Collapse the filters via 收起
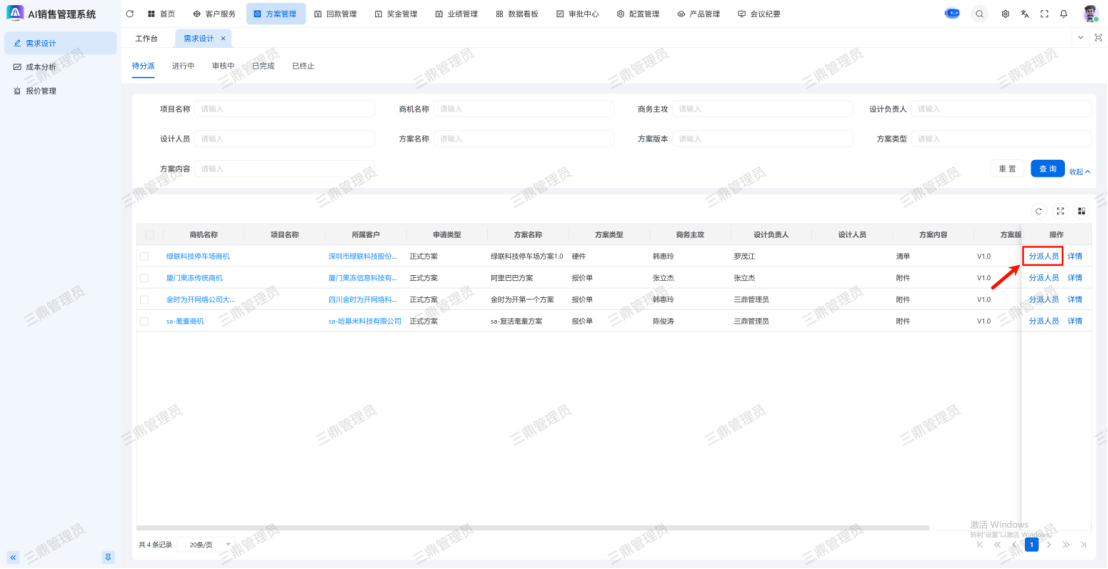The image size is (1108, 569). tap(1080, 171)
